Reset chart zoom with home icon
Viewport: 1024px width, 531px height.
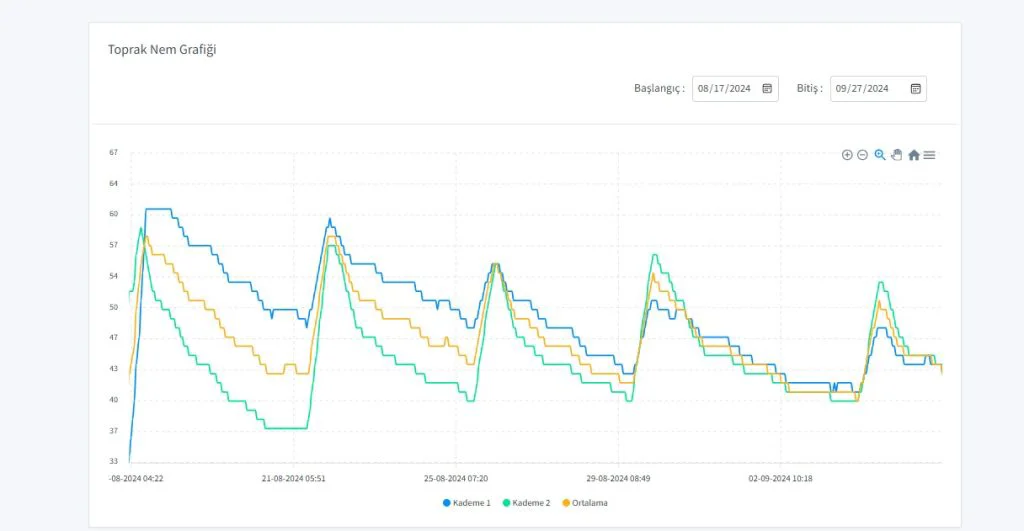(x=913, y=155)
